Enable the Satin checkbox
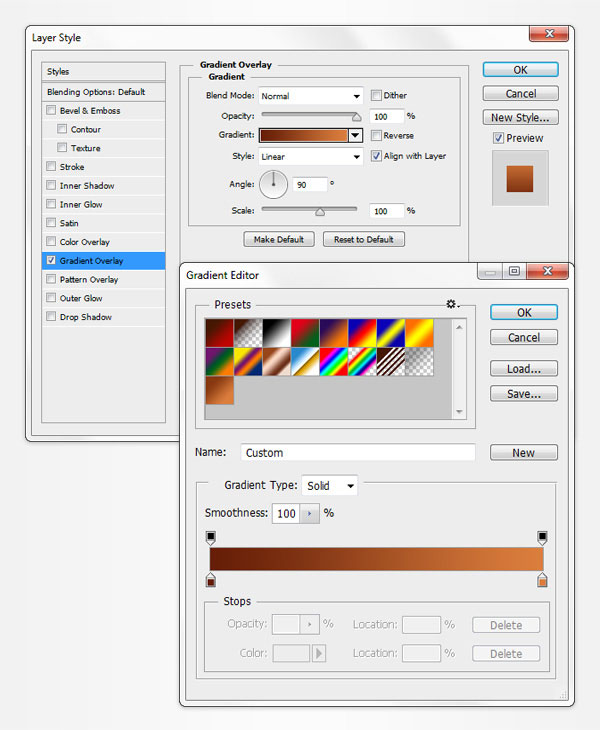Viewport: 600px width, 730px height. pyautogui.click(x=51, y=223)
